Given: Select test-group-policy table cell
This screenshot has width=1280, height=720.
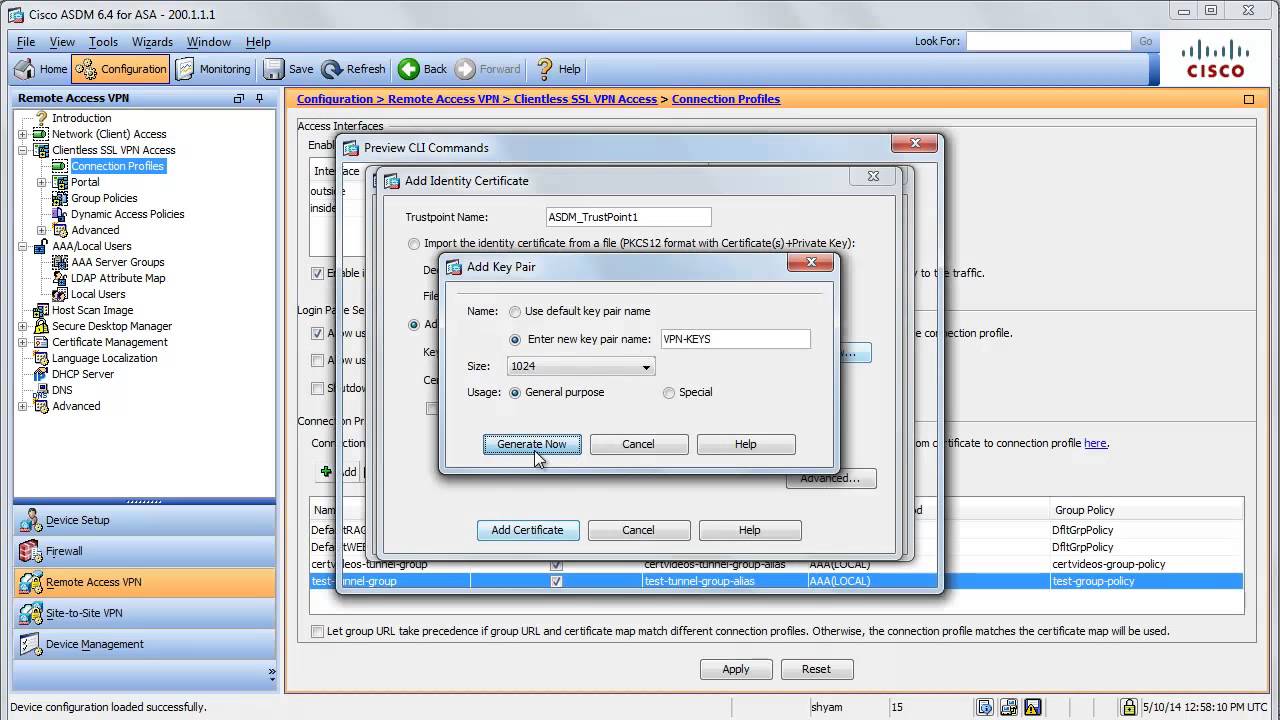Looking at the screenshot, I should tap(1146, 581).
